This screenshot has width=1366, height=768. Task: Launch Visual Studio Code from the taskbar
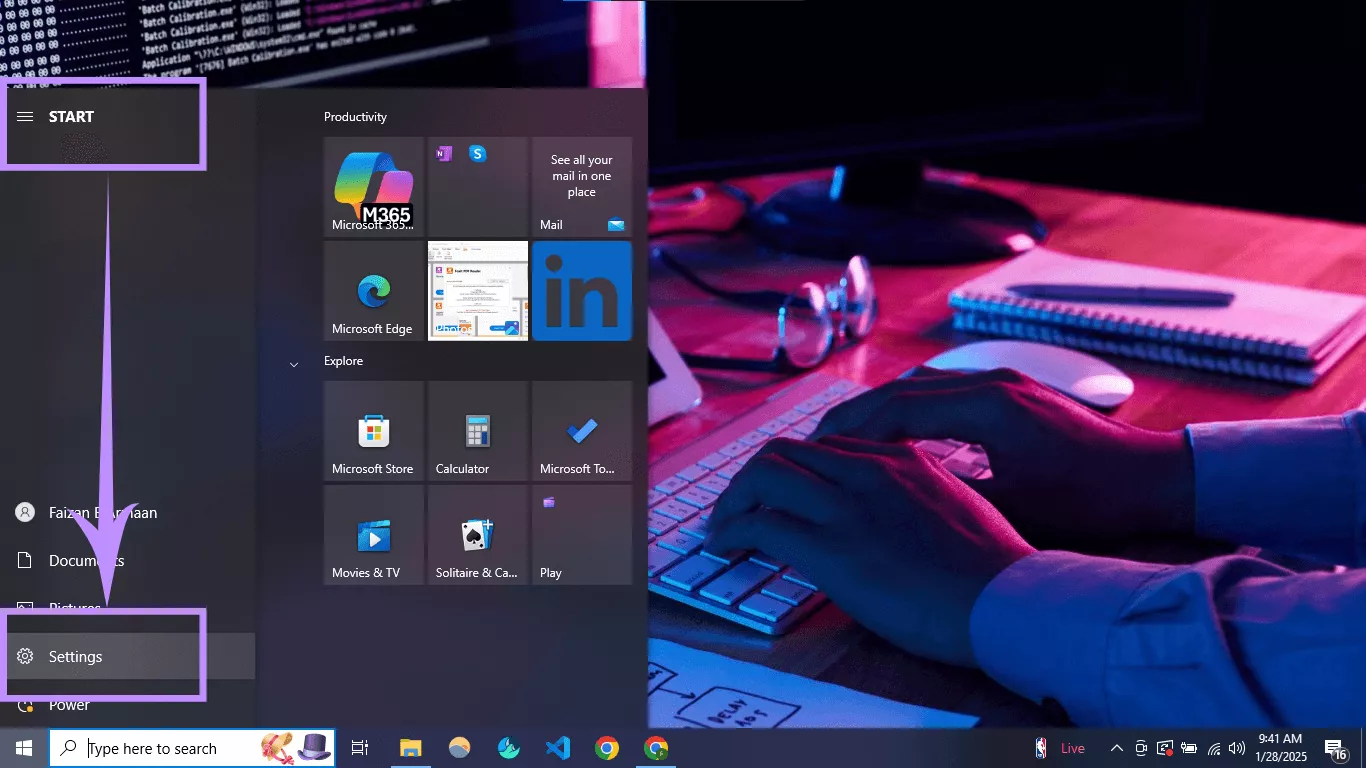(557, 747)
